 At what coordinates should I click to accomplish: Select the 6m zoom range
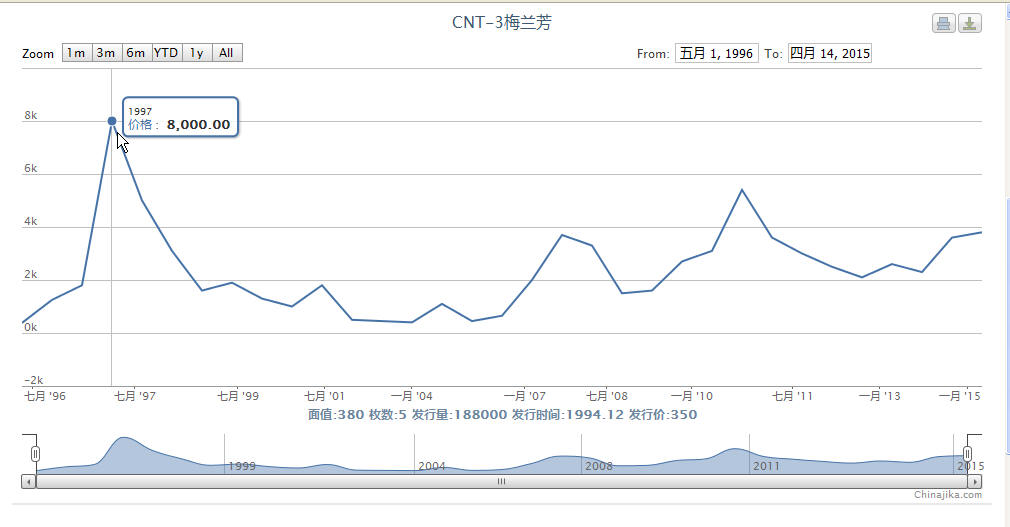click(x=137, y=53)
